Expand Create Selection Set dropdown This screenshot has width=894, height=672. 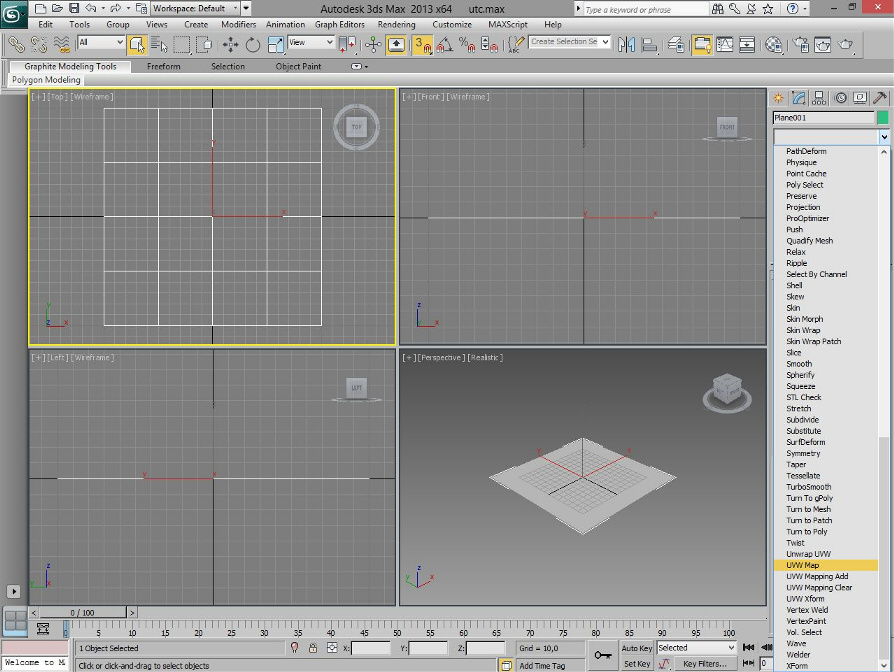click(x=605, y=42)
